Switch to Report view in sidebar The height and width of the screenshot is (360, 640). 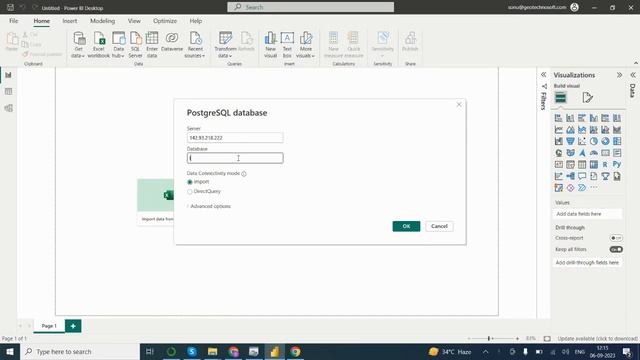[x=9, y=75]
